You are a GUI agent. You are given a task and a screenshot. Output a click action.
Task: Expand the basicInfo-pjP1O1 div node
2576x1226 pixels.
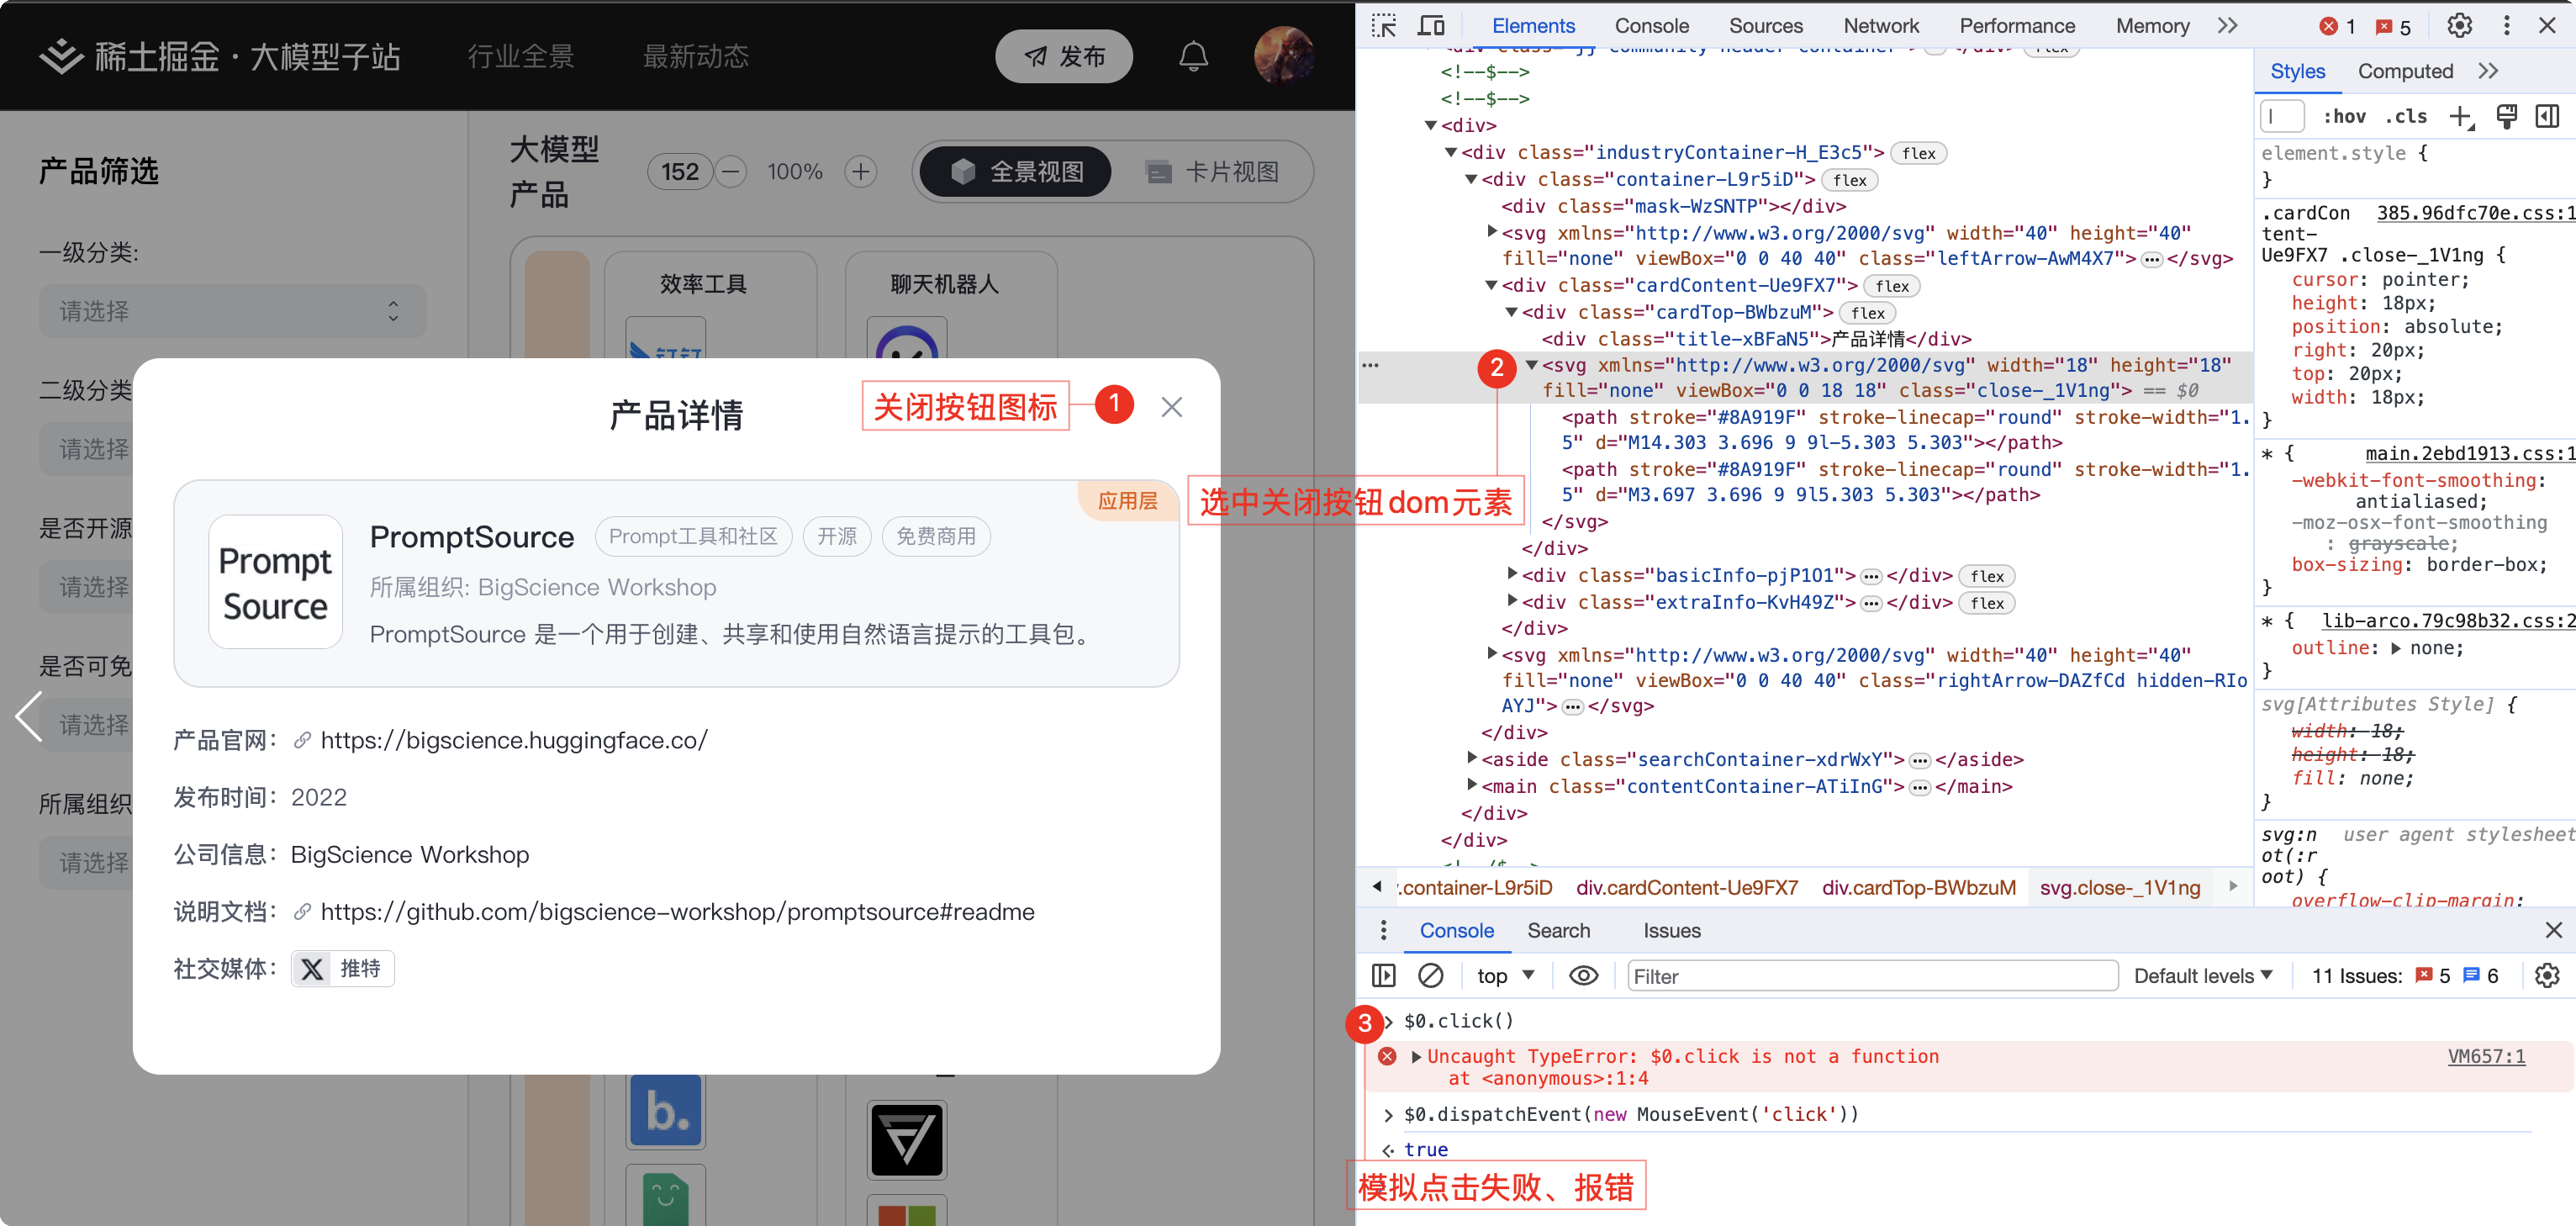tap(1512, 574)
